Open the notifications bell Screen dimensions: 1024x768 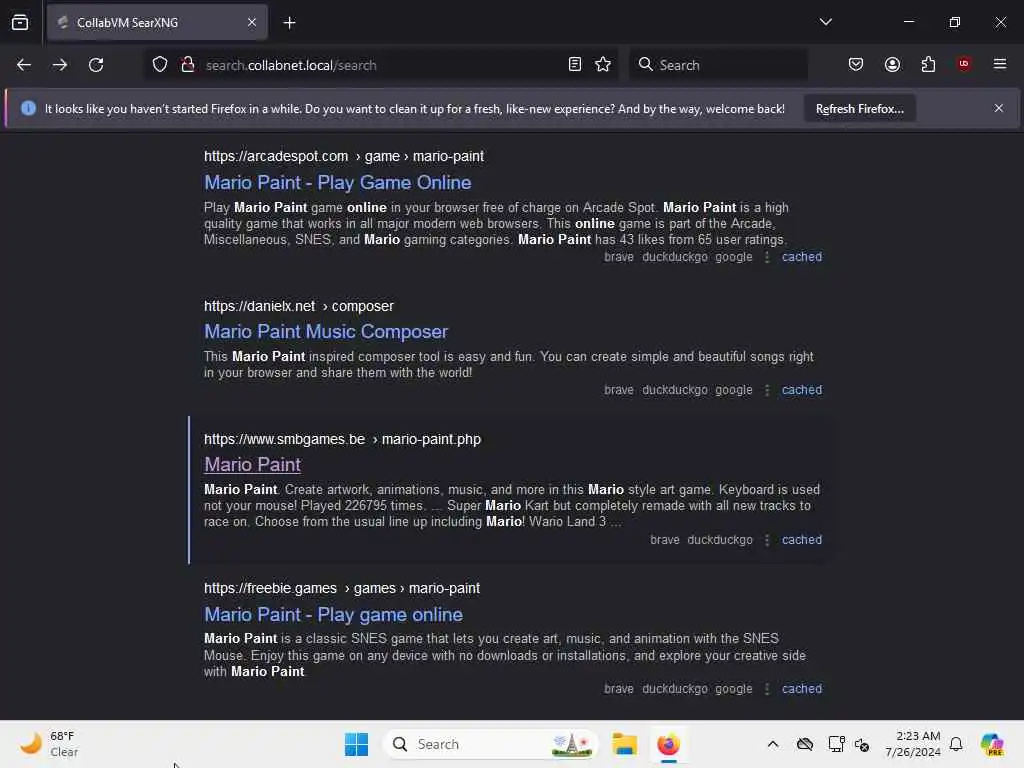coord(956,744)
